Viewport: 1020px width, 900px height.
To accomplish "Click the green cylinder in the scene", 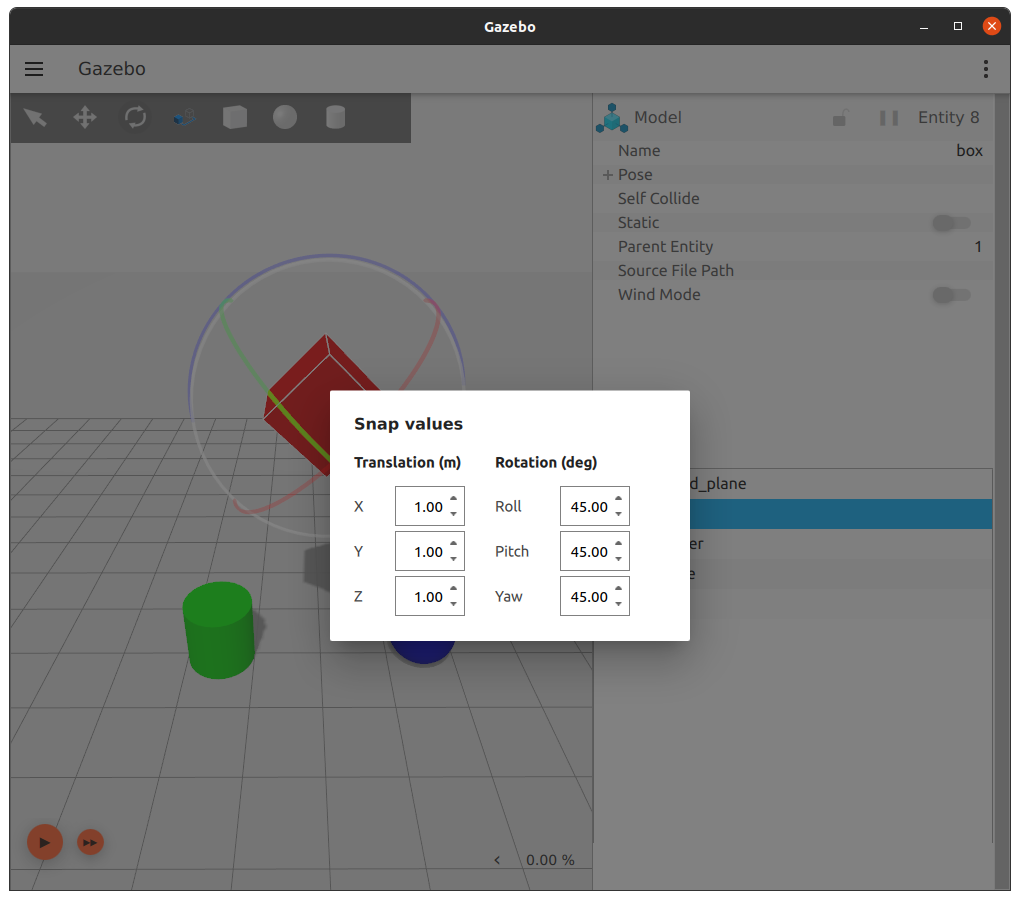I will [219, 630].
